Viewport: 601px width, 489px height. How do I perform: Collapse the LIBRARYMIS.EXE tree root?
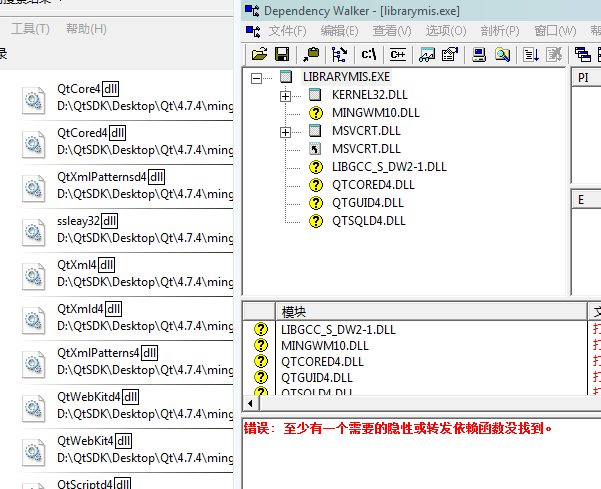click(x=256, y=78)
